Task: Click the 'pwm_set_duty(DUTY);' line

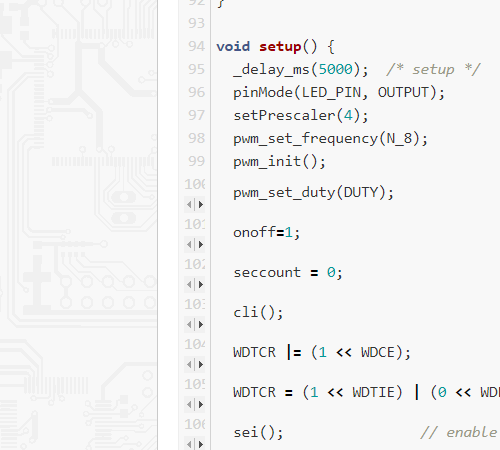Action: click(x=313, y=193)
